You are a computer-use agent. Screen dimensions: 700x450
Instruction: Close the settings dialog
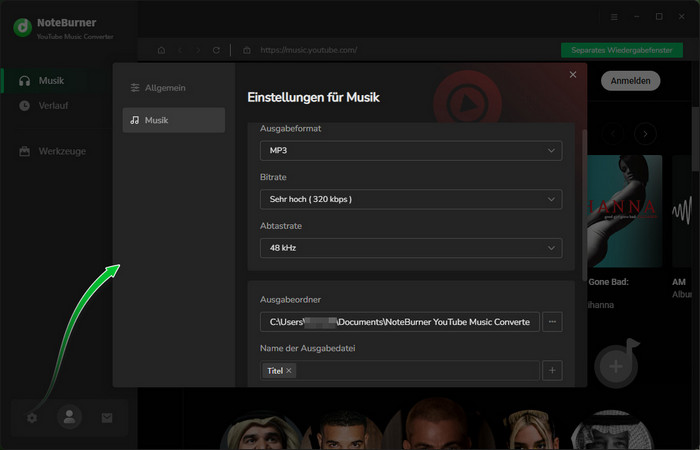[573, 74]
